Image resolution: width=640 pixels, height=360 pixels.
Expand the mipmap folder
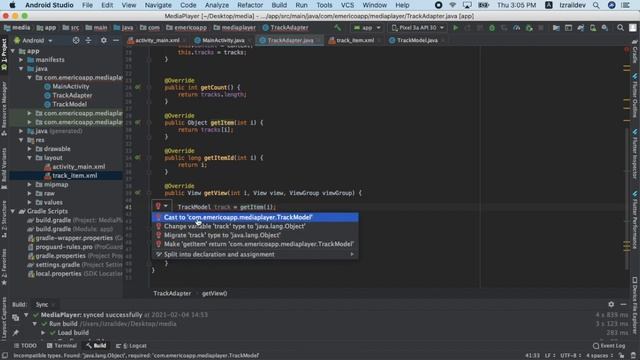tap(30, 184)
